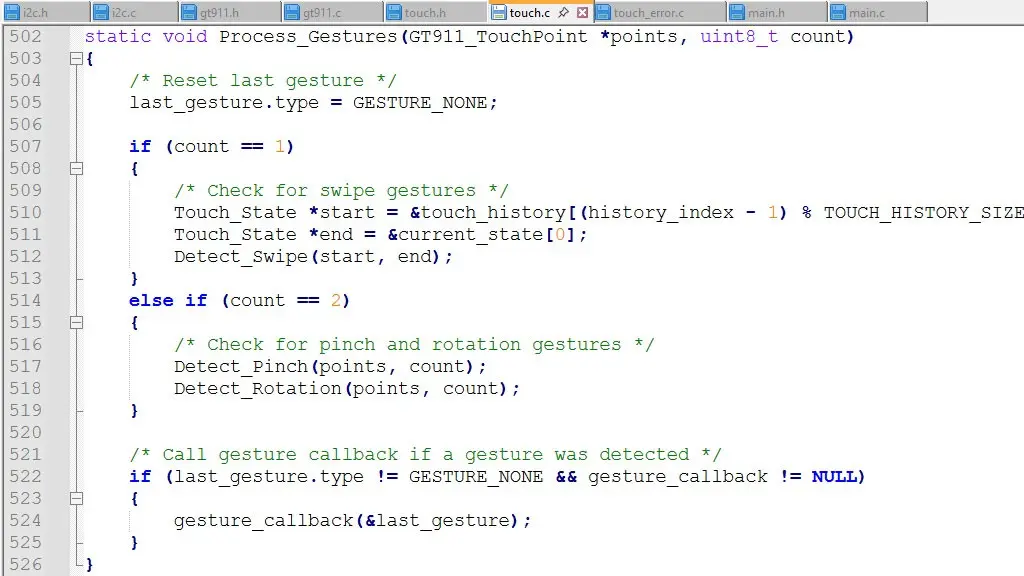
Task: Open the main.c file tab
Action: coord(866,13)
